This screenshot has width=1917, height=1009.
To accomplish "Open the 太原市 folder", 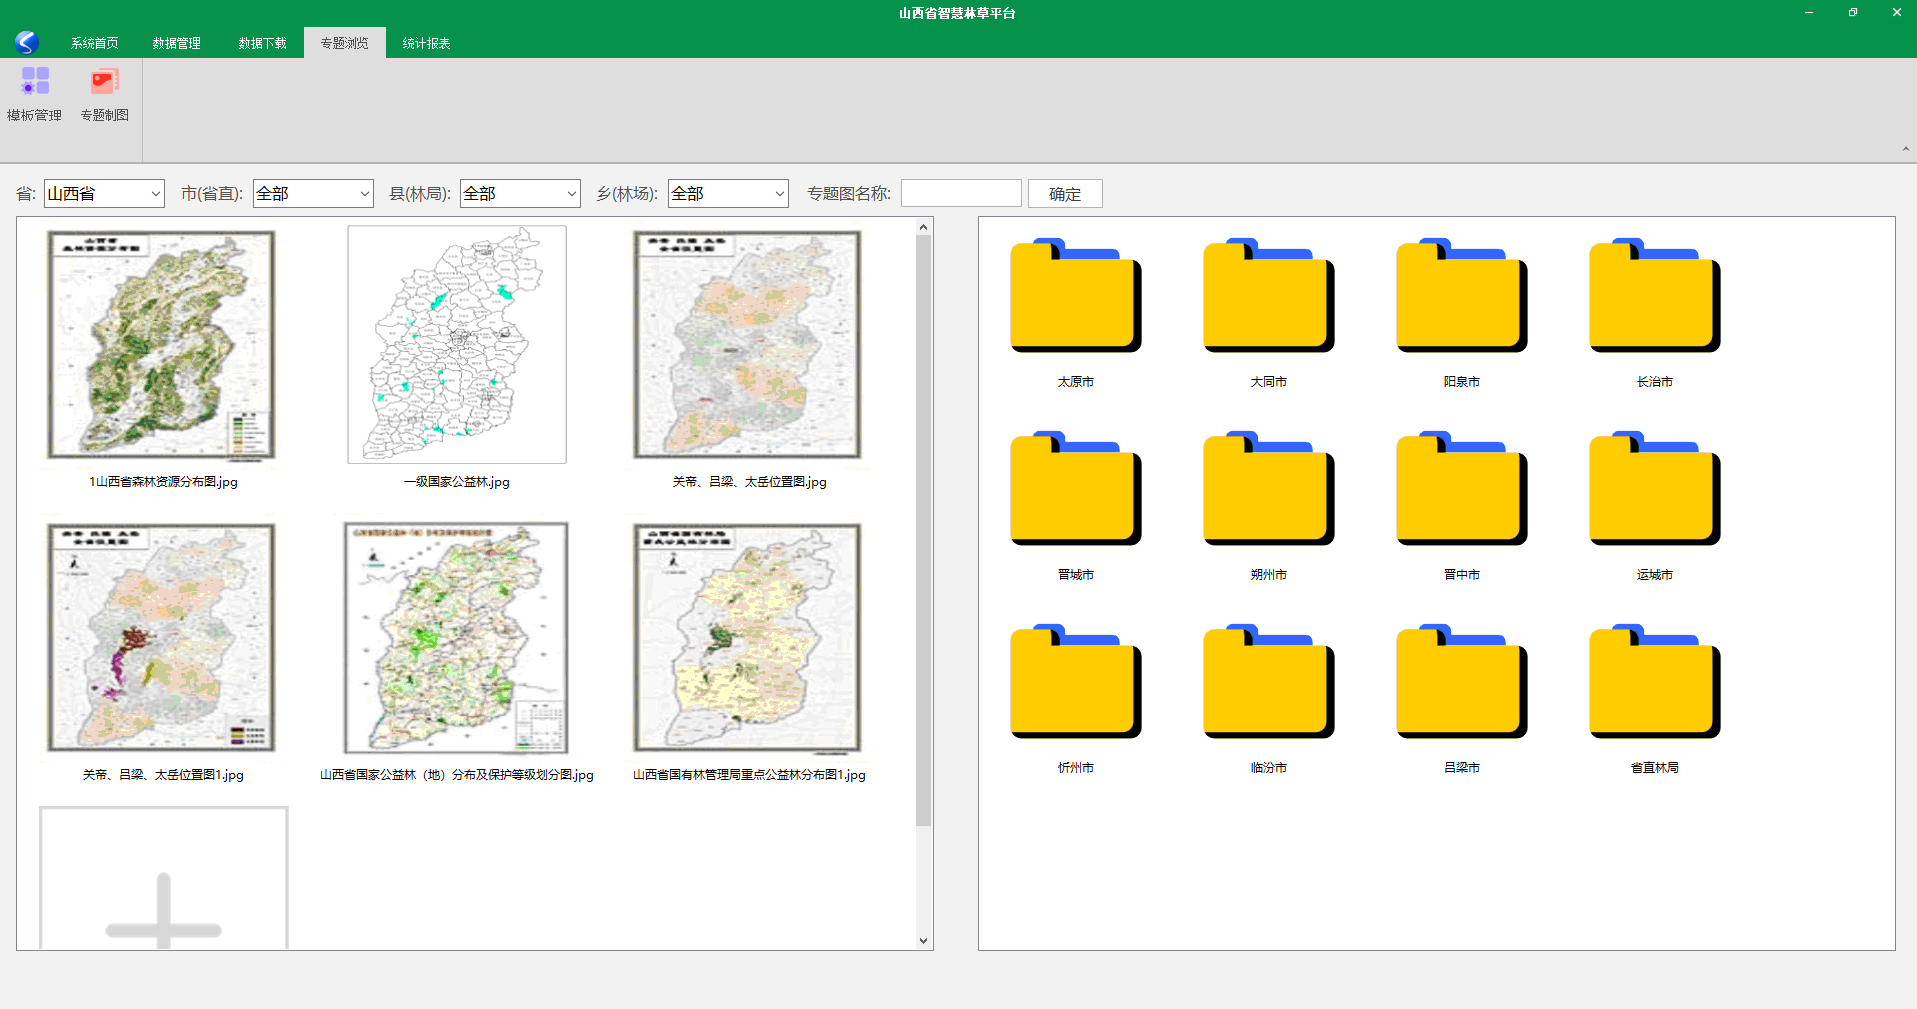I will [x=1075, y=298].
